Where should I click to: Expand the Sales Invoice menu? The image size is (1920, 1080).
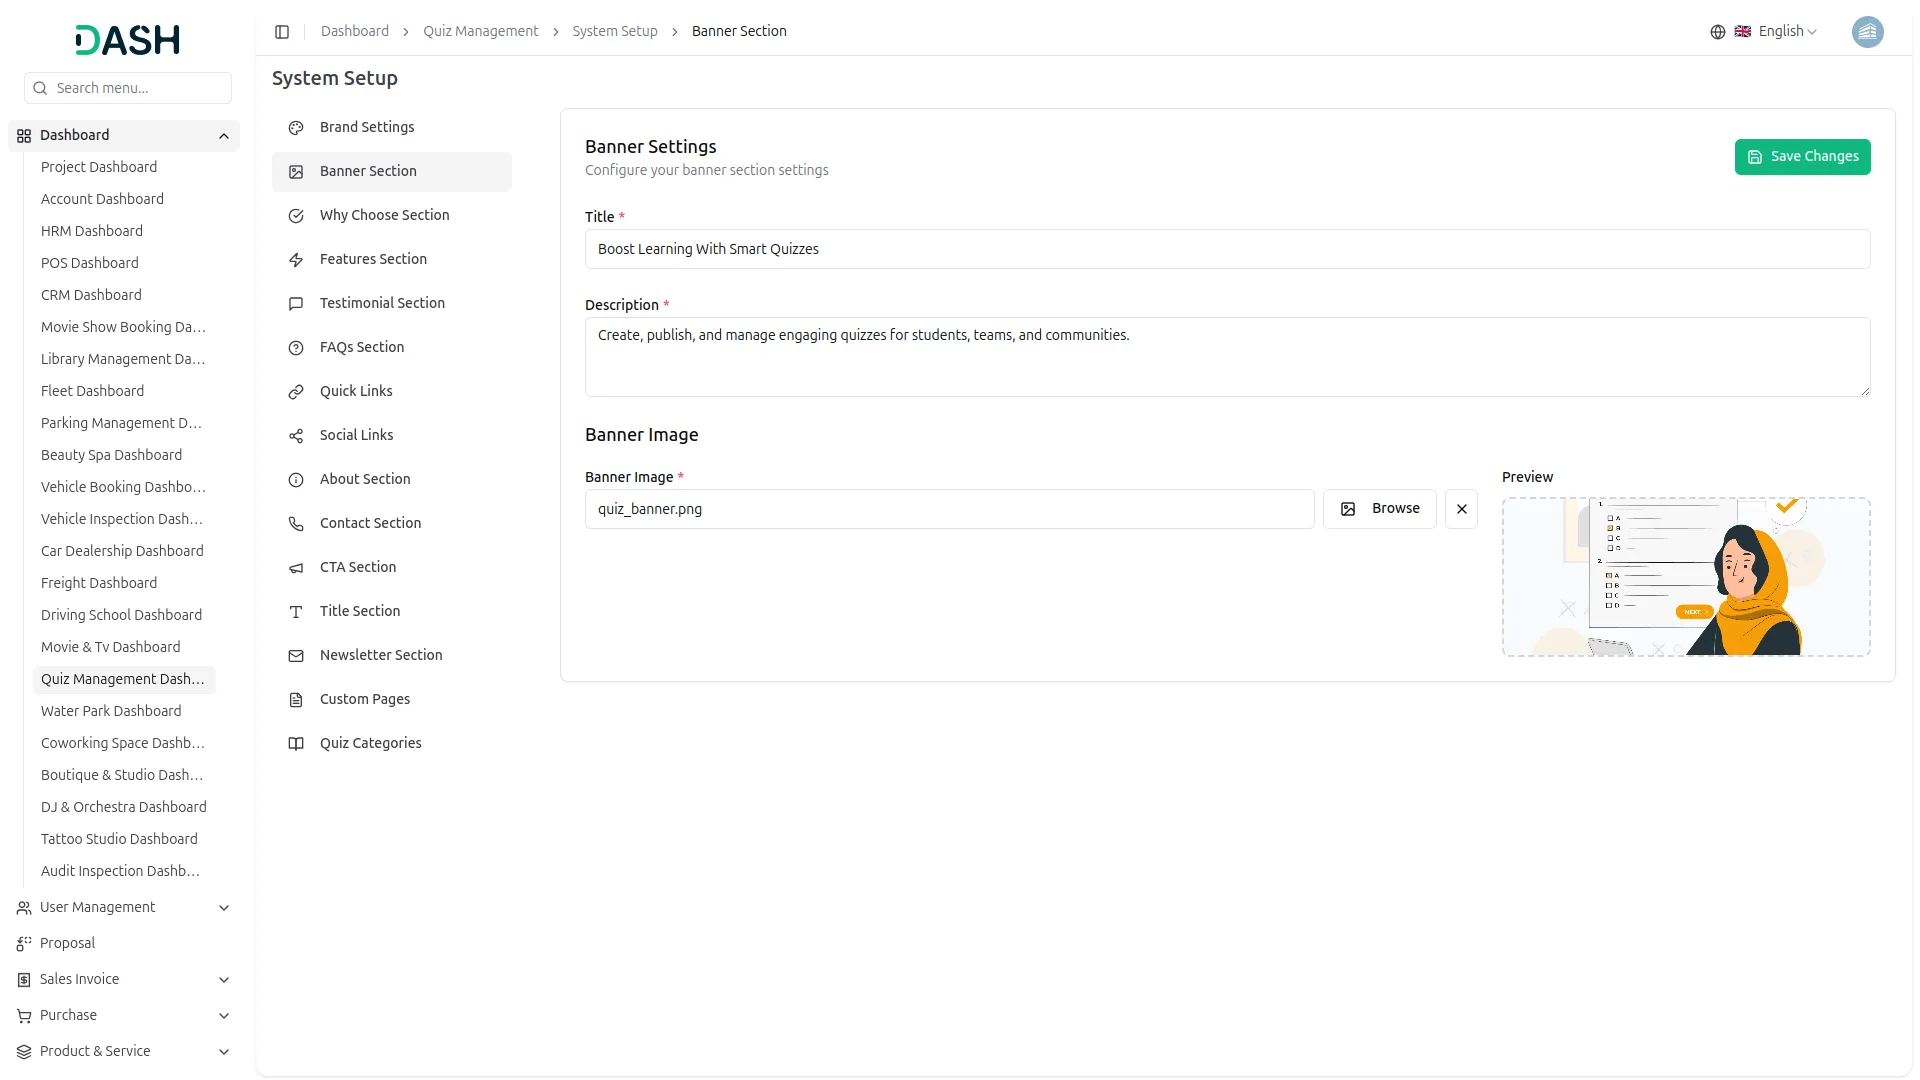[x=224, y=980]
